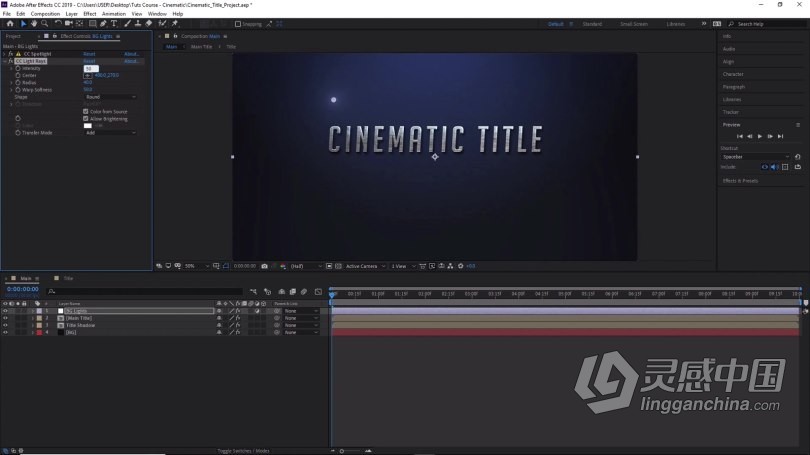Screen dimensions: 810x455
Task: Switch to the Project panel tab
Action: [x=13, y=36]
